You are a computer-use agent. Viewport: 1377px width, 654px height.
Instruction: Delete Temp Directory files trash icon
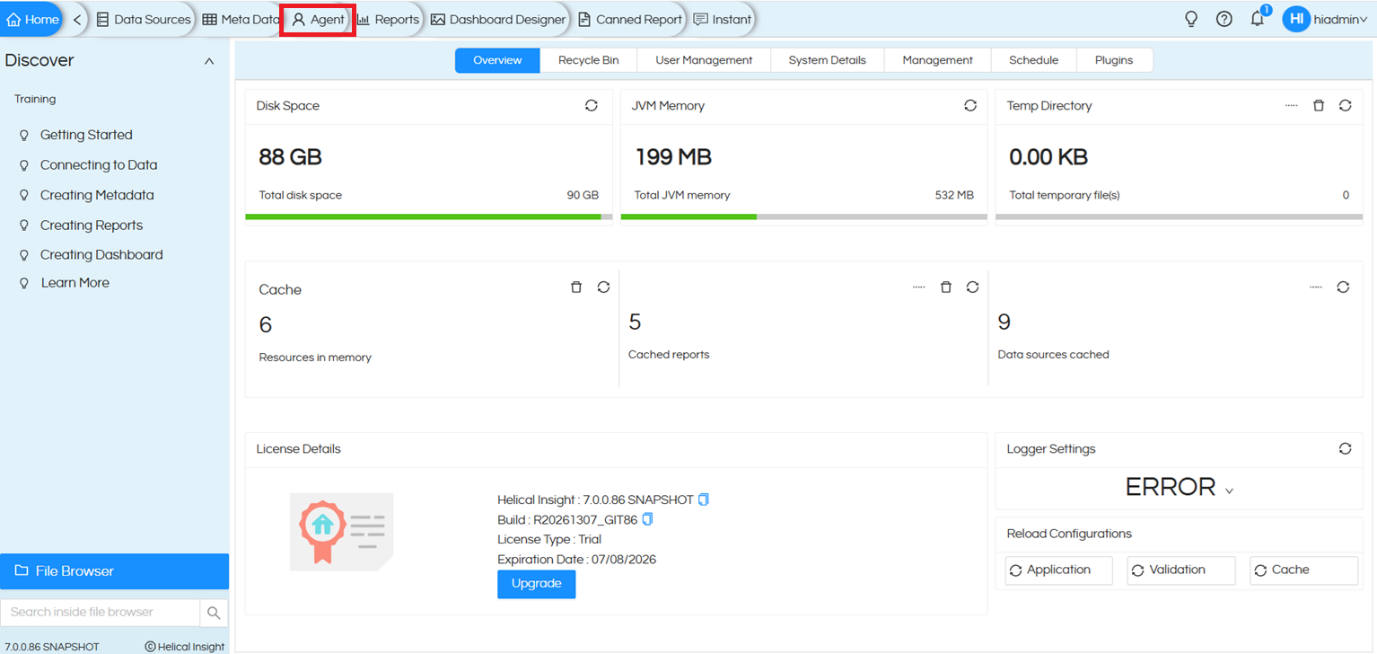pos(1318,105)
